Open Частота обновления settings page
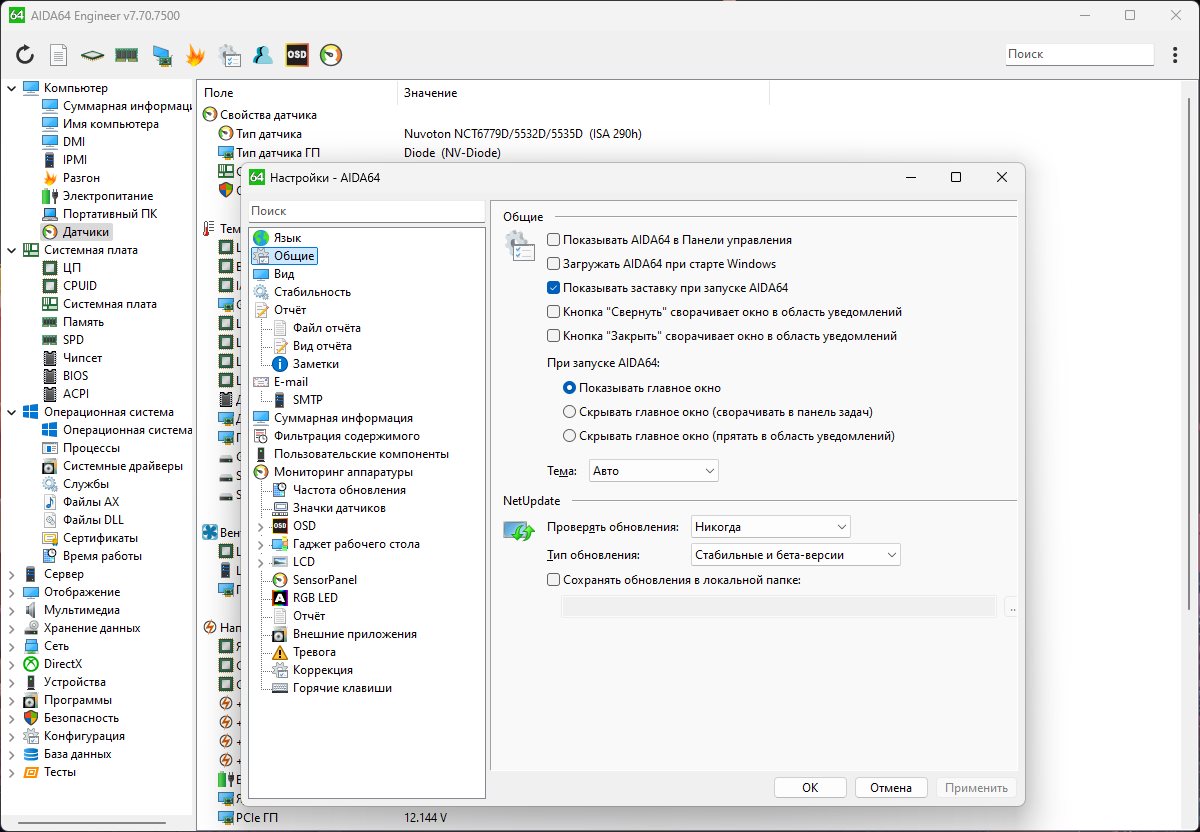This screenshot has height=832, width=1200. pos(339,490)
